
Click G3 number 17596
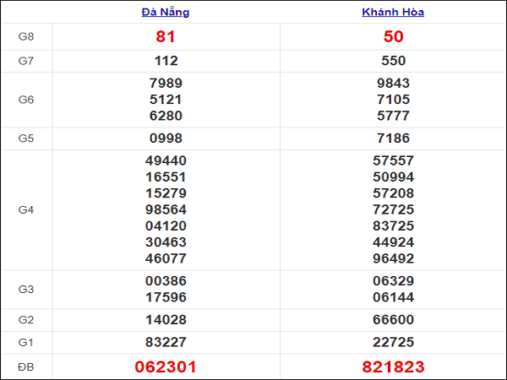tap(166, 297)
